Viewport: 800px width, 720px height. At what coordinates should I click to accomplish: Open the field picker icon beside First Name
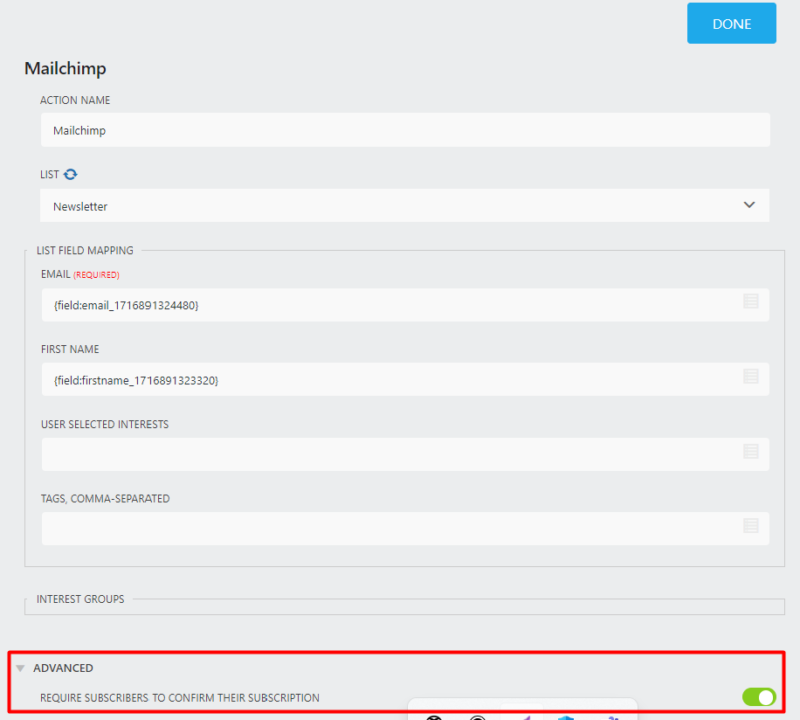751,377
